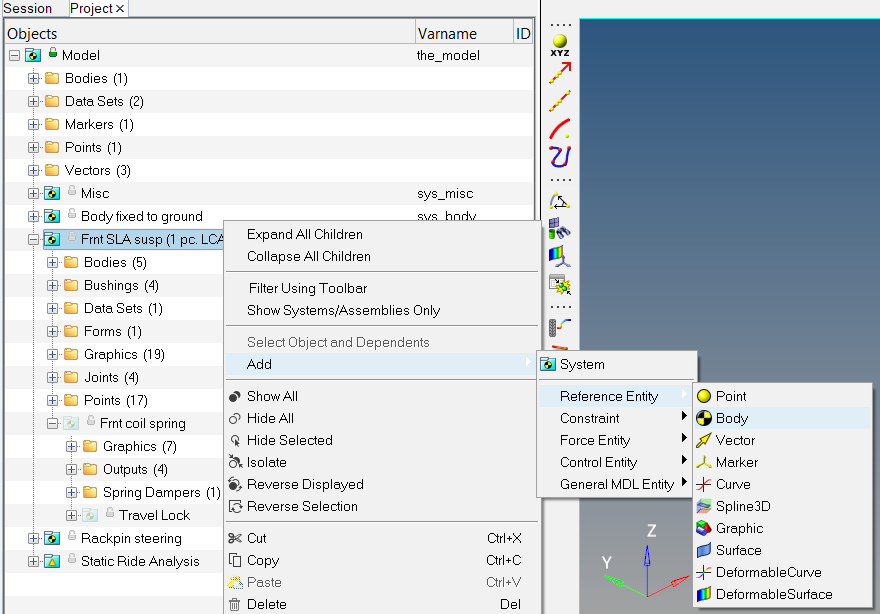Select the blue U-shaped spline toolbar icon
Screen dimensions: 880x614
coord(560,157)
